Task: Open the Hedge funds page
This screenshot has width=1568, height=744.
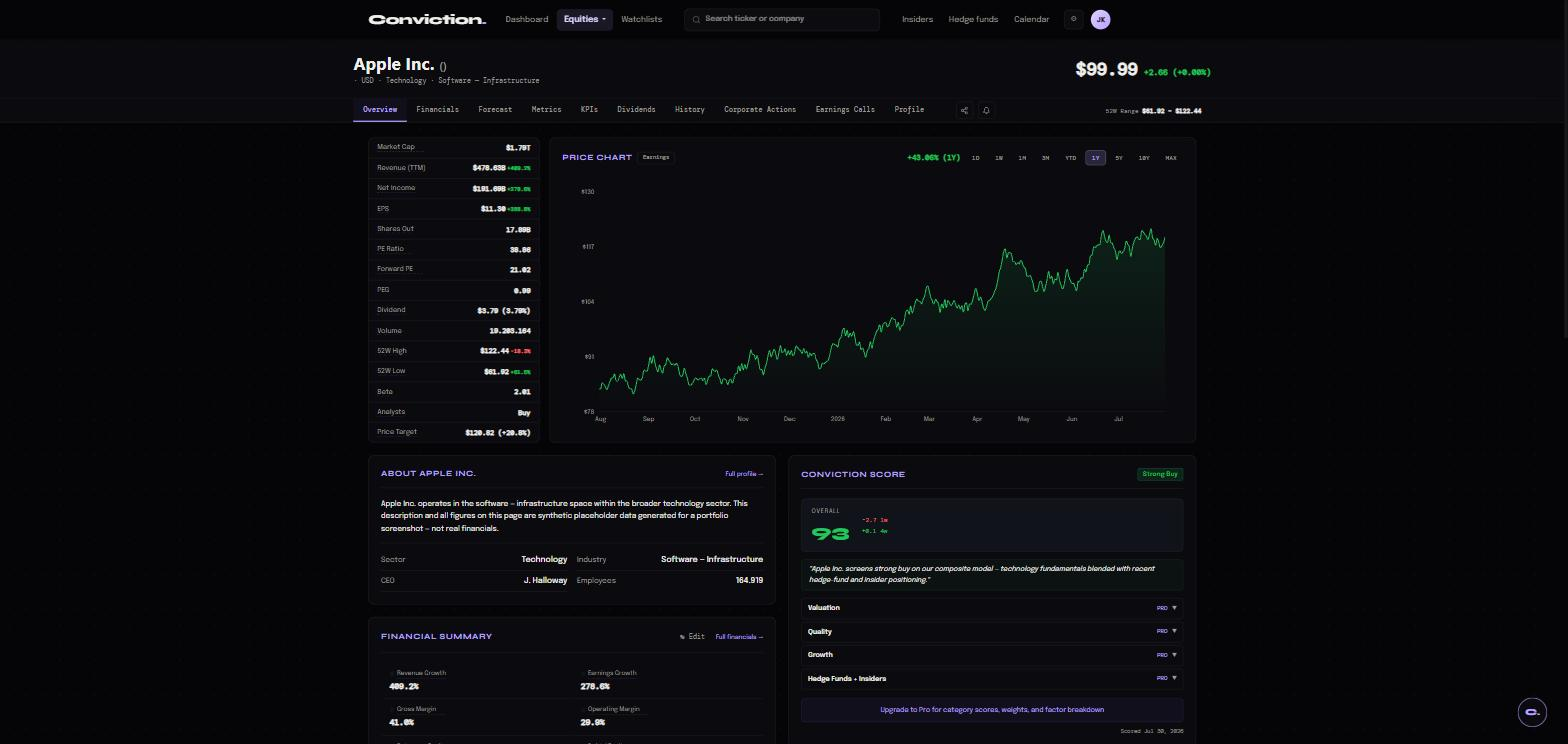Action: 973,19
